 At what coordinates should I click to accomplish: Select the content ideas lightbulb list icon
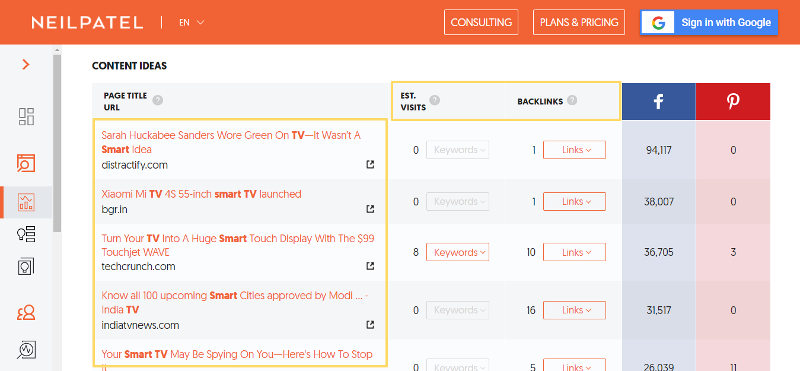[x=26, y=234]
